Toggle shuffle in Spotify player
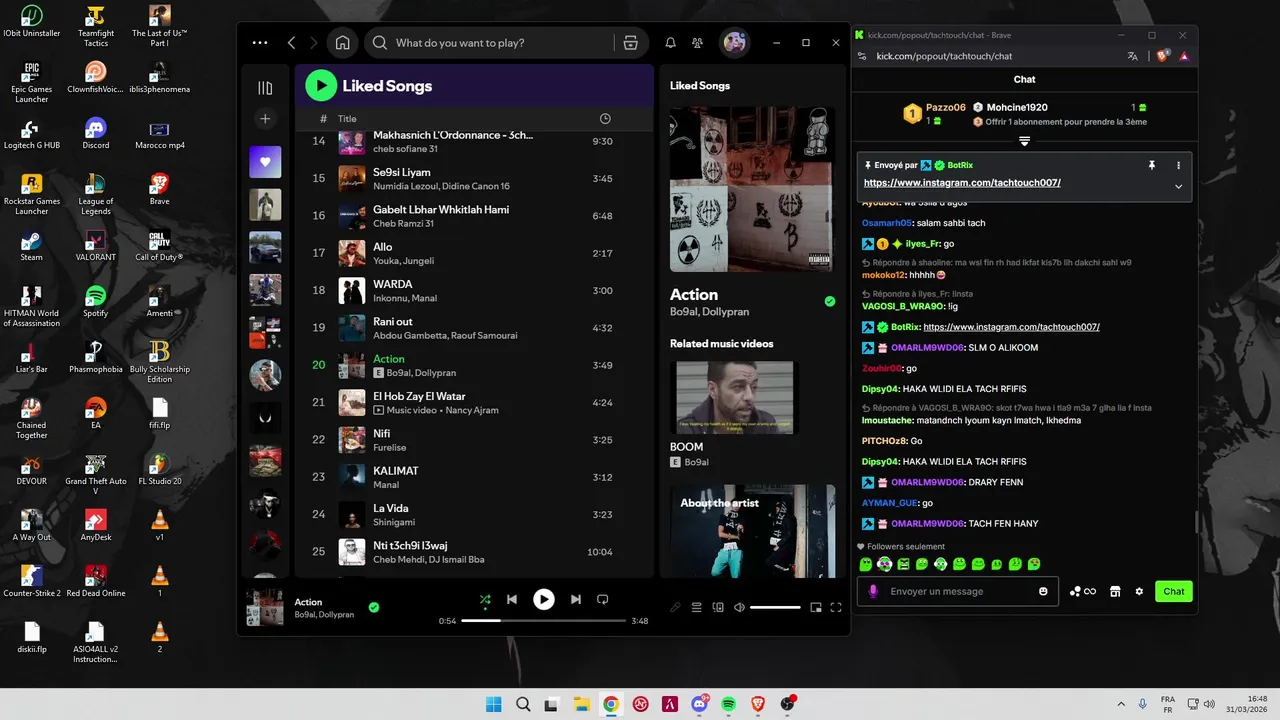This screenshot has height=720, width=1280. 485,599
